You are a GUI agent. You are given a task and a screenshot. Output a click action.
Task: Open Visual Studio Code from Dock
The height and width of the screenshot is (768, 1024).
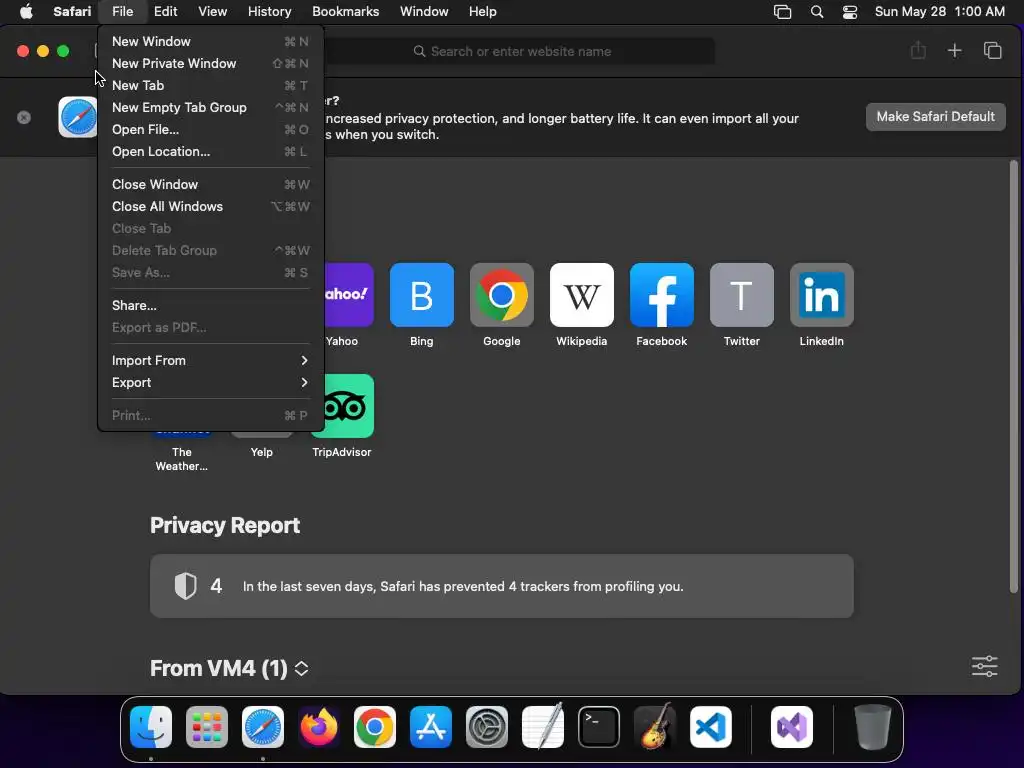[711, 727]
